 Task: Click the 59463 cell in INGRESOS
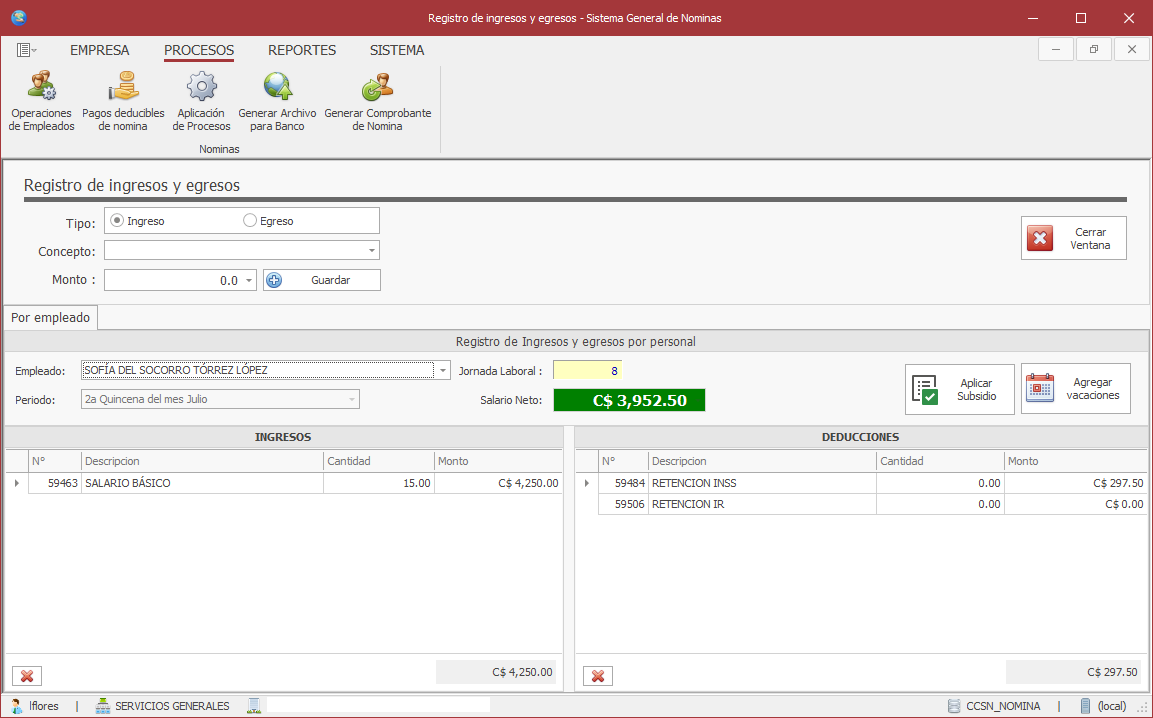click(x=55, y=483)
